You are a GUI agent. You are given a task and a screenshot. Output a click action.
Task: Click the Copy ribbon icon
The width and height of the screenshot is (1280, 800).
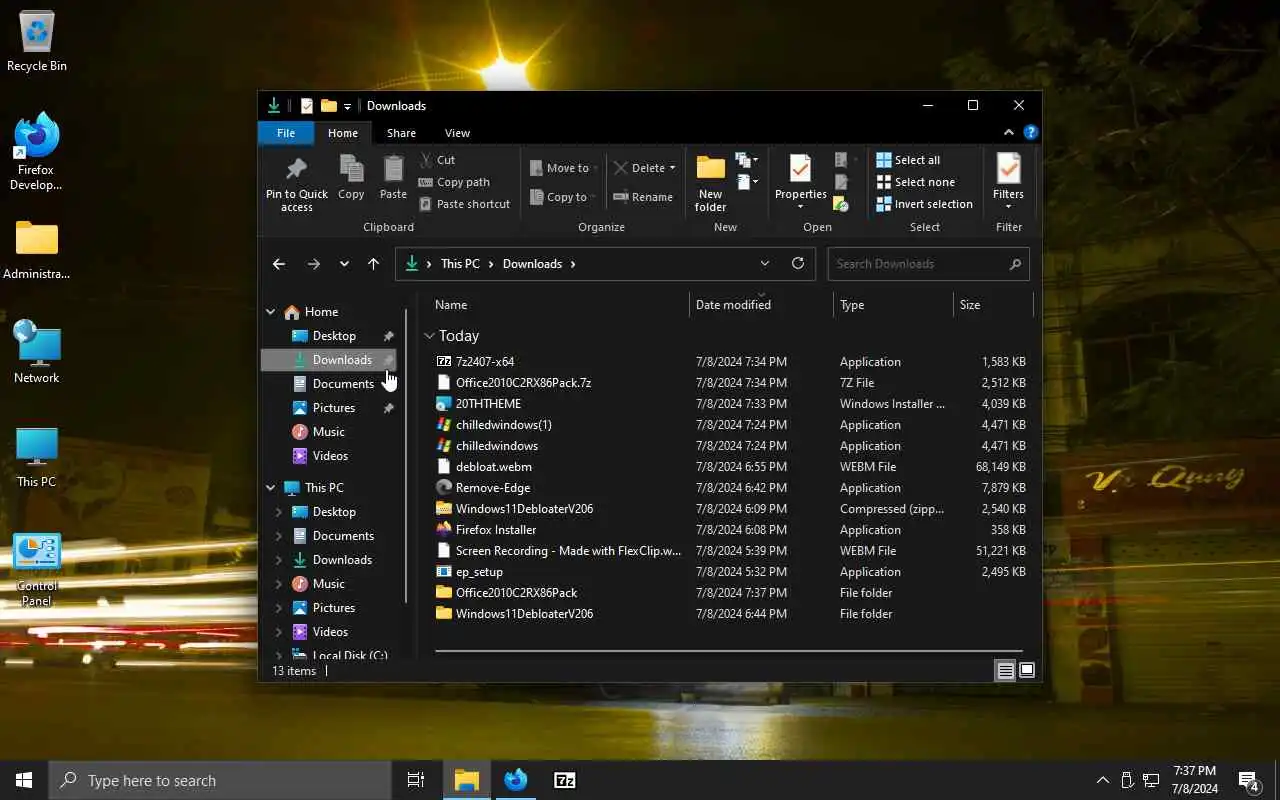[351, 169]
